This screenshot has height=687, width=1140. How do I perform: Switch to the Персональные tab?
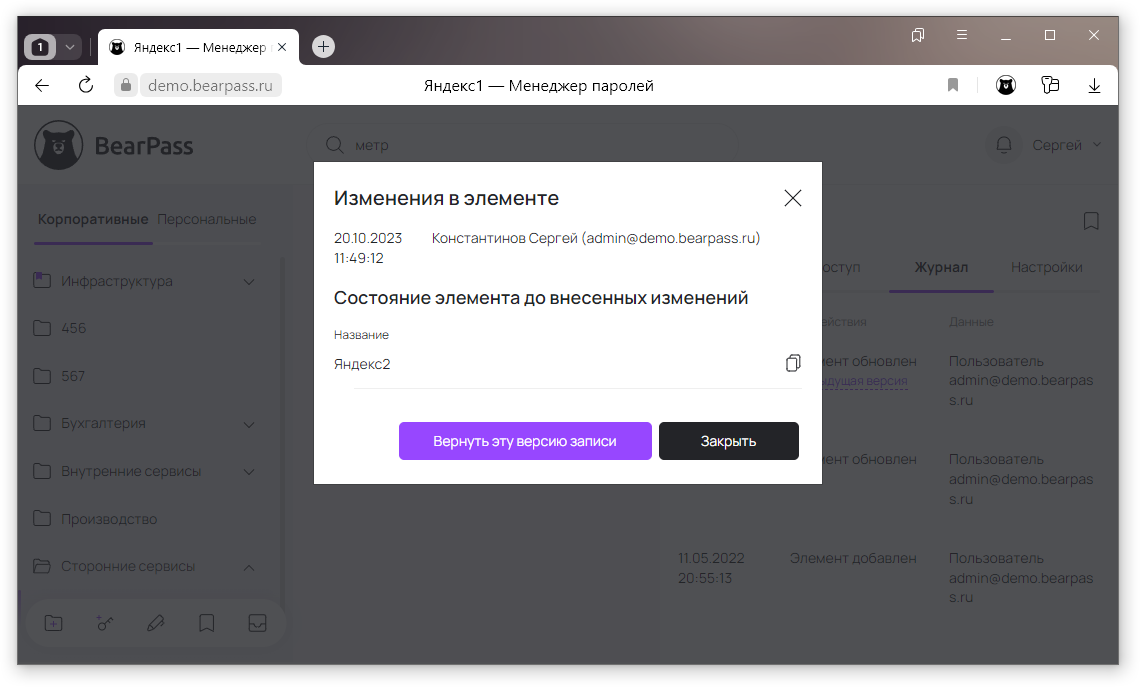(206, 219)
